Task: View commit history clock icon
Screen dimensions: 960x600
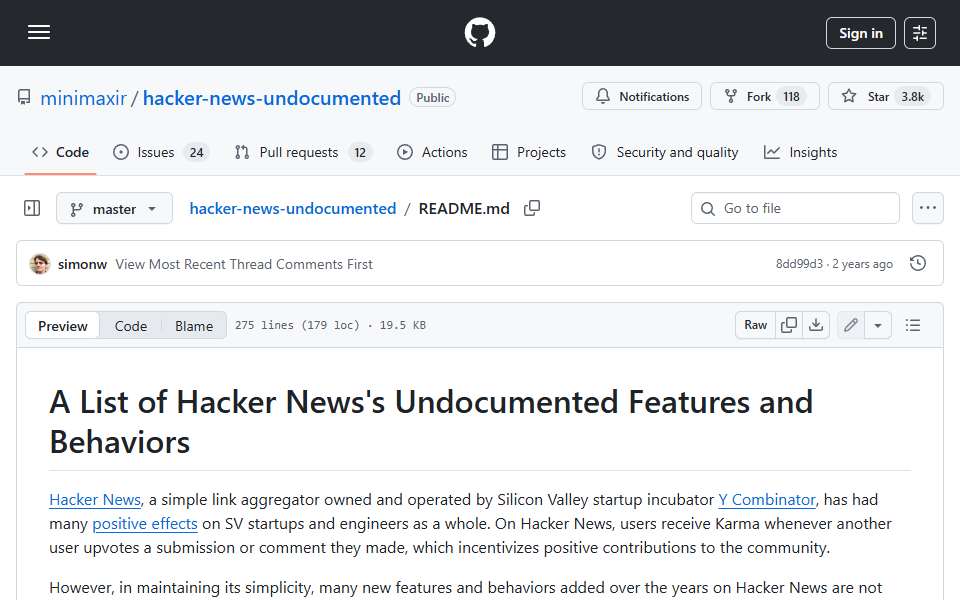Action: pos(918,263)
